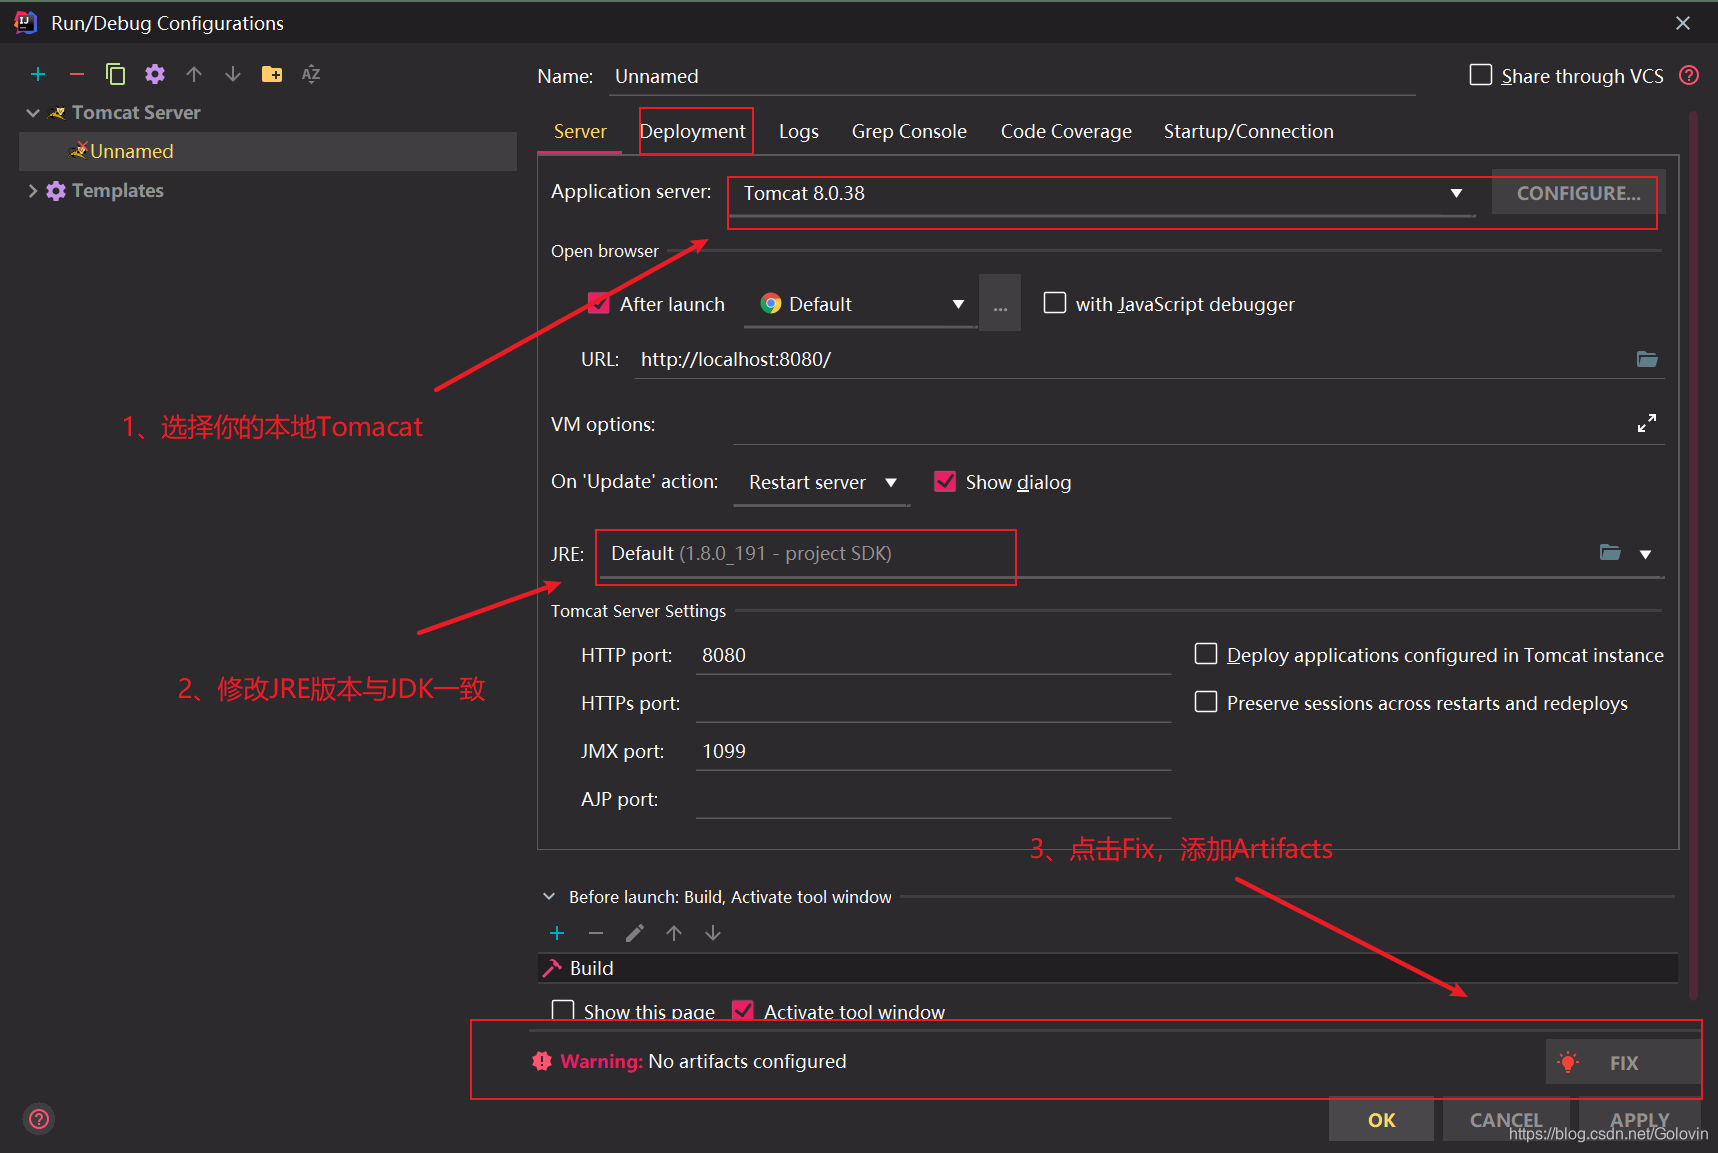
Task: Open browser selection ellipsis button
Action: (1000, 303)
